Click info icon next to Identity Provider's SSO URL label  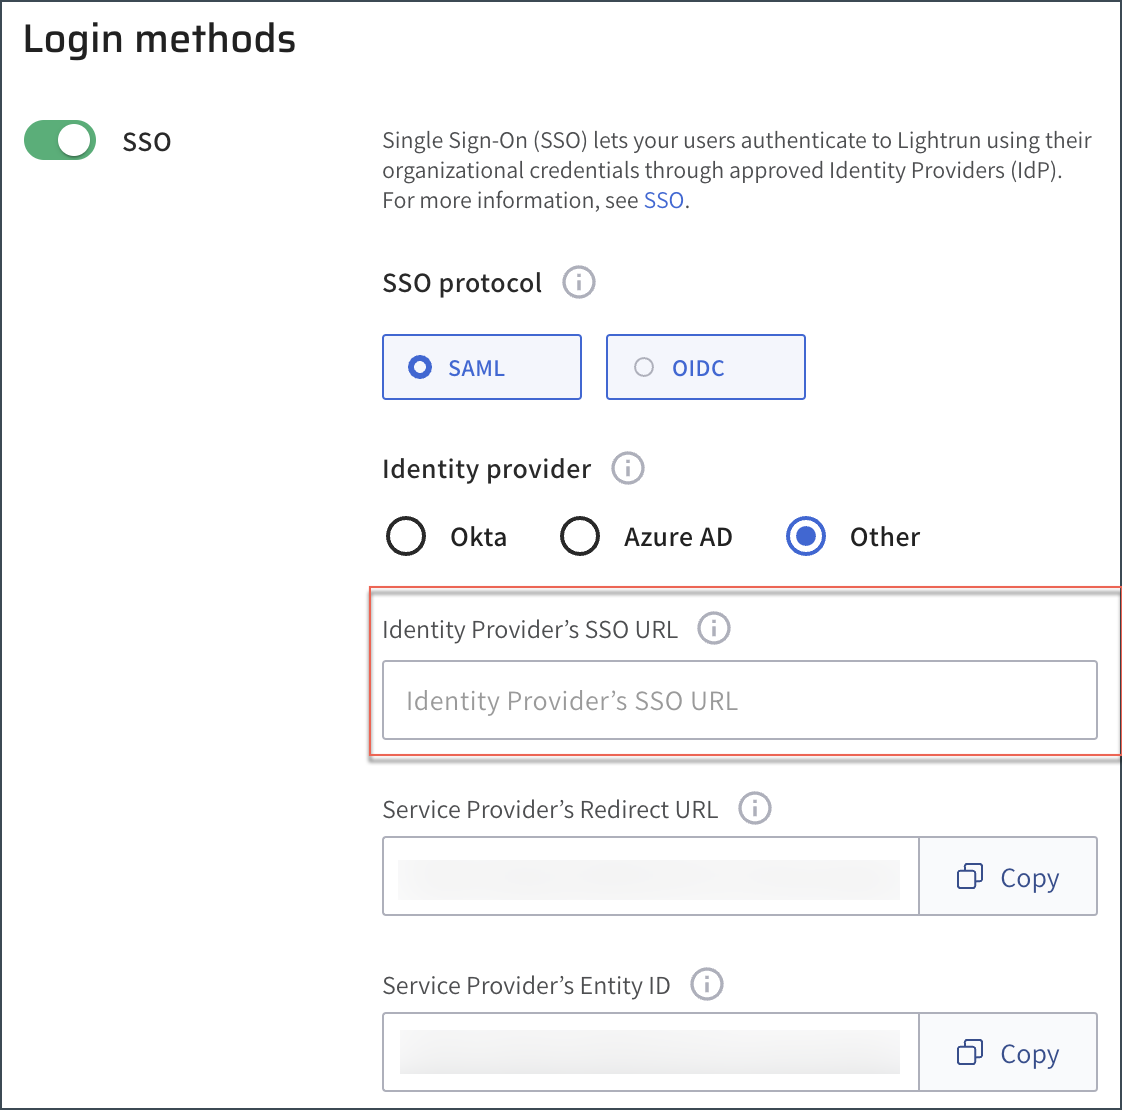713,629
